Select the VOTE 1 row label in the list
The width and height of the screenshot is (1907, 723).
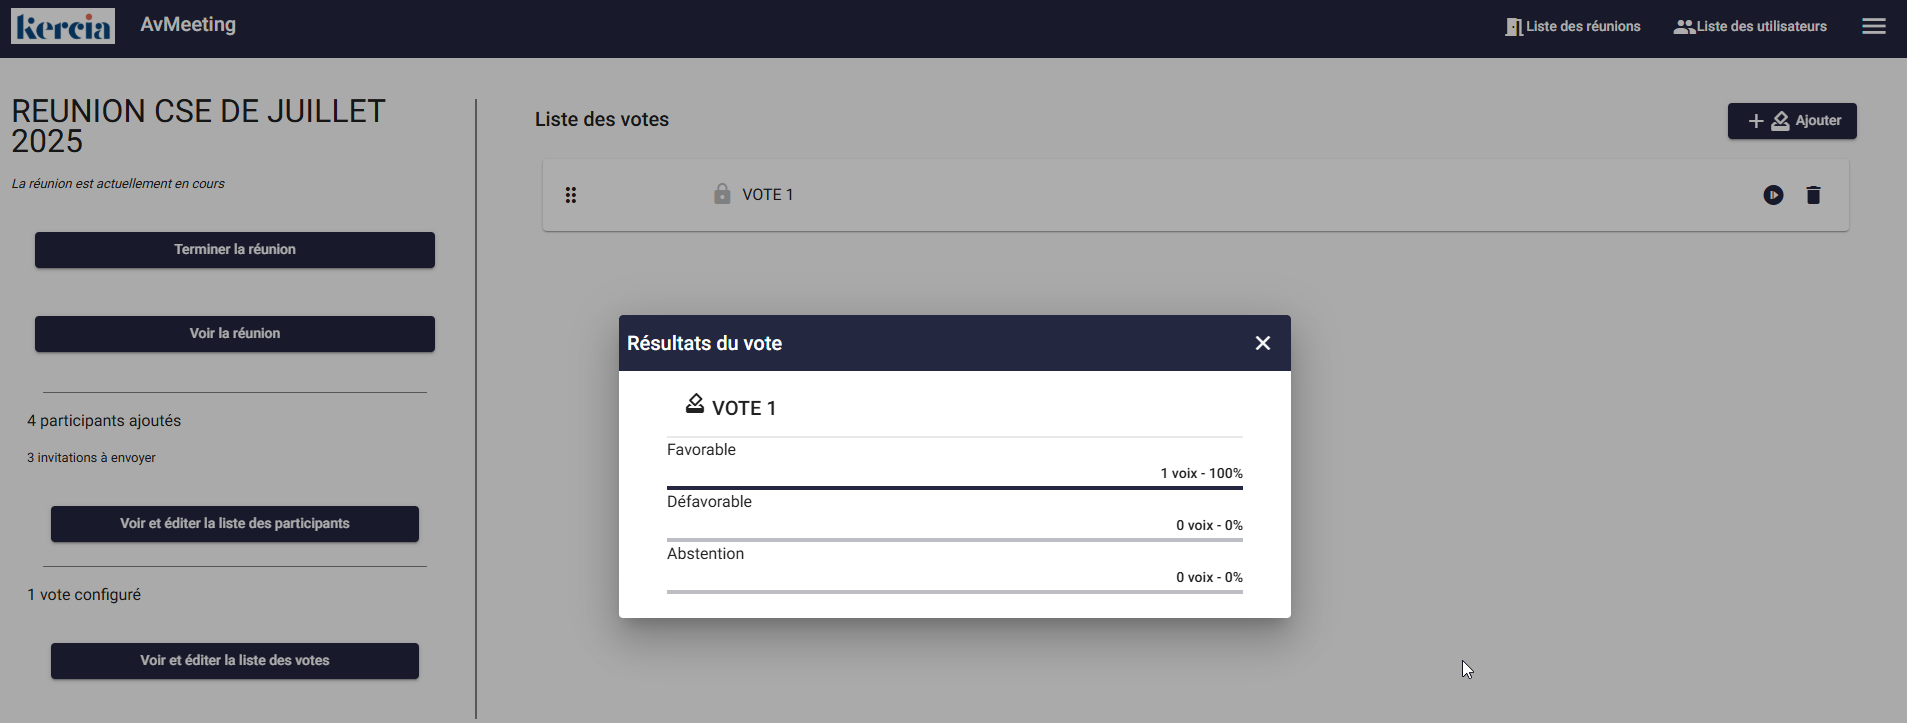click(x=767, y=195)
